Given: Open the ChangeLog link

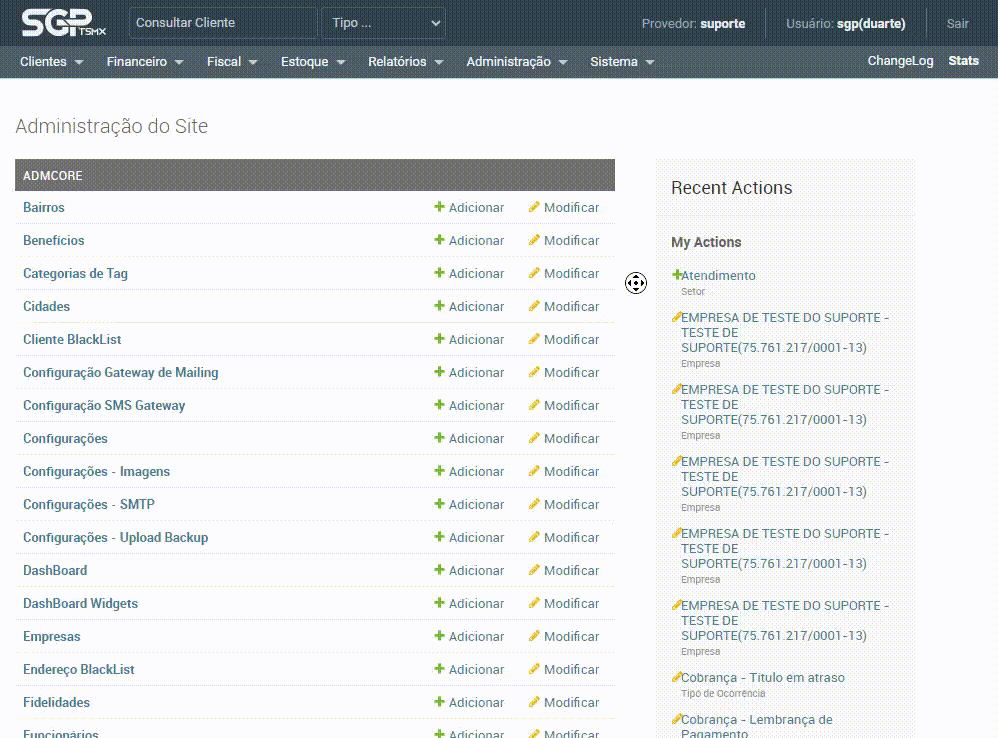Looking at the screenshot, I should (x=900, y=61).
